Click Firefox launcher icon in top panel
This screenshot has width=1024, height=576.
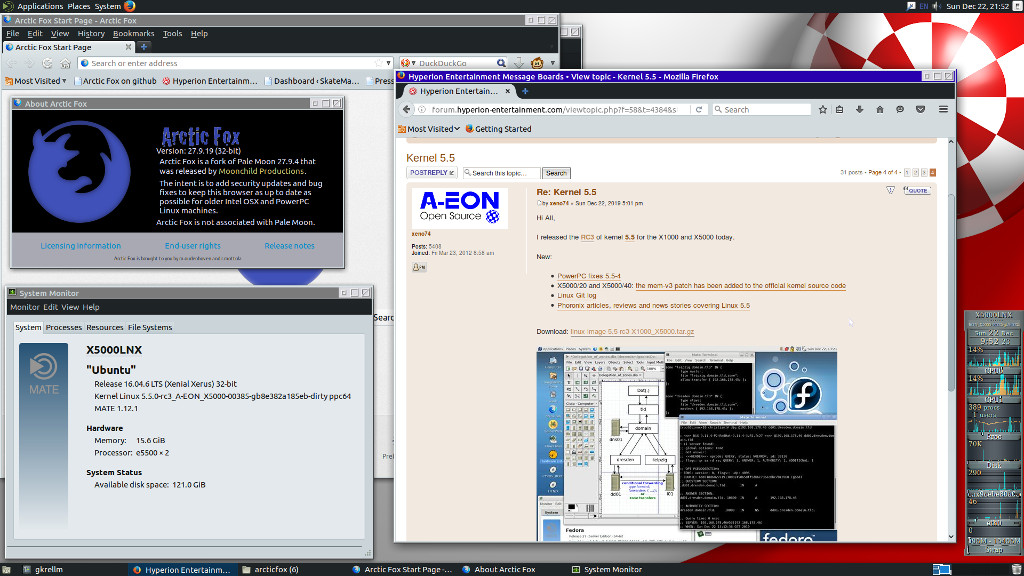129,6
